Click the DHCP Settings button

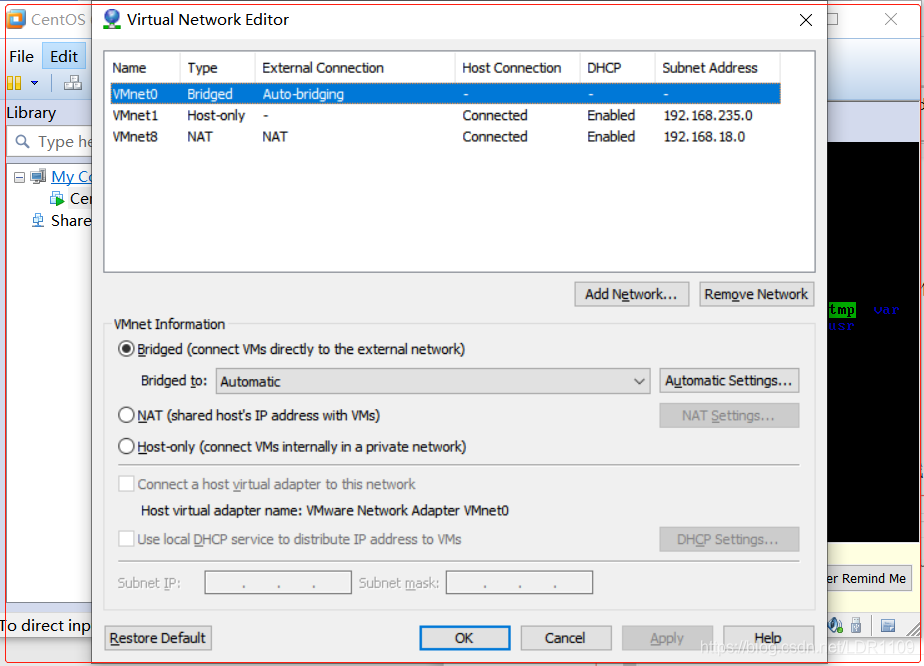point(729,539)
